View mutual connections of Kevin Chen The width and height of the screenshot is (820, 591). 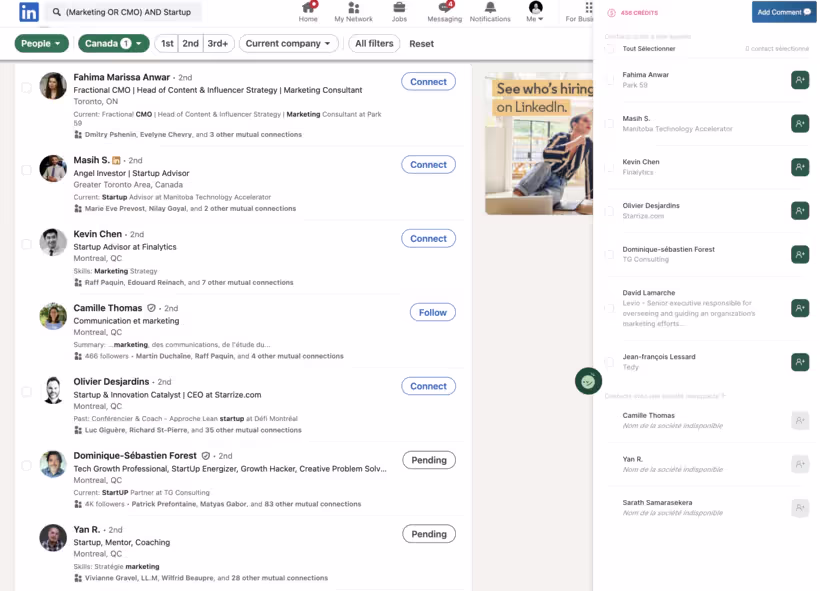[x=189, y=282]
